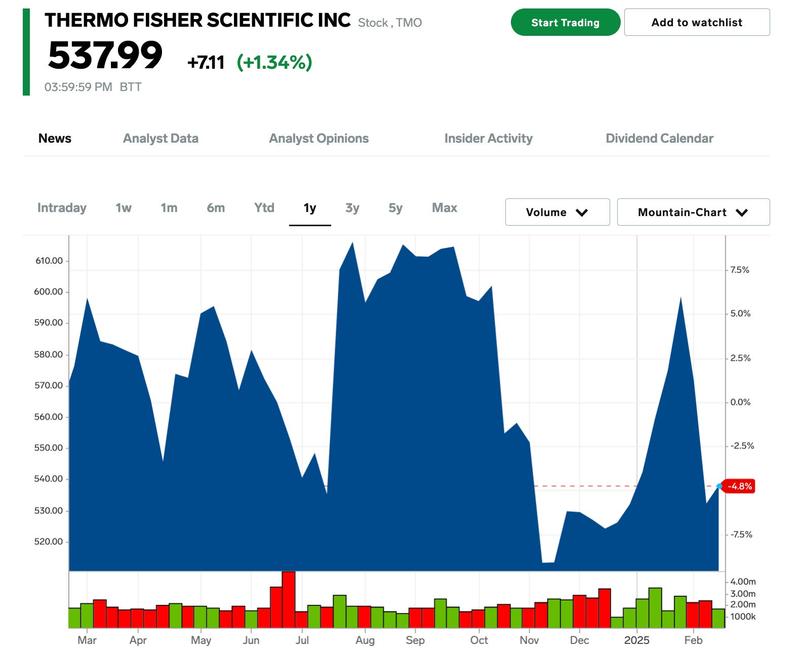This screenshot has width=800, height=660.
Task: Click the Start Trading button
Action: (x=565, y=22)
